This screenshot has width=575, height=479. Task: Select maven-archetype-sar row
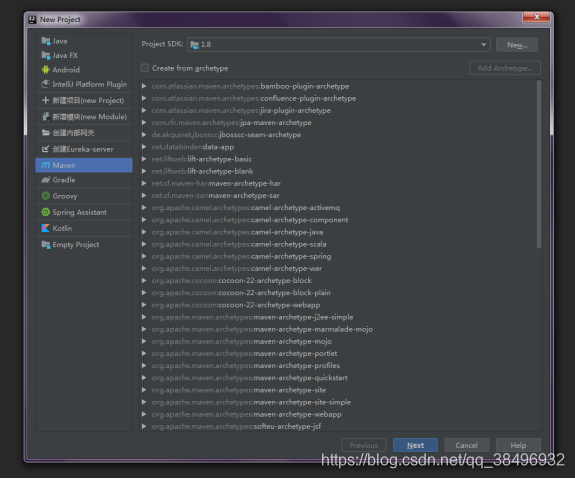coord(337,195)
